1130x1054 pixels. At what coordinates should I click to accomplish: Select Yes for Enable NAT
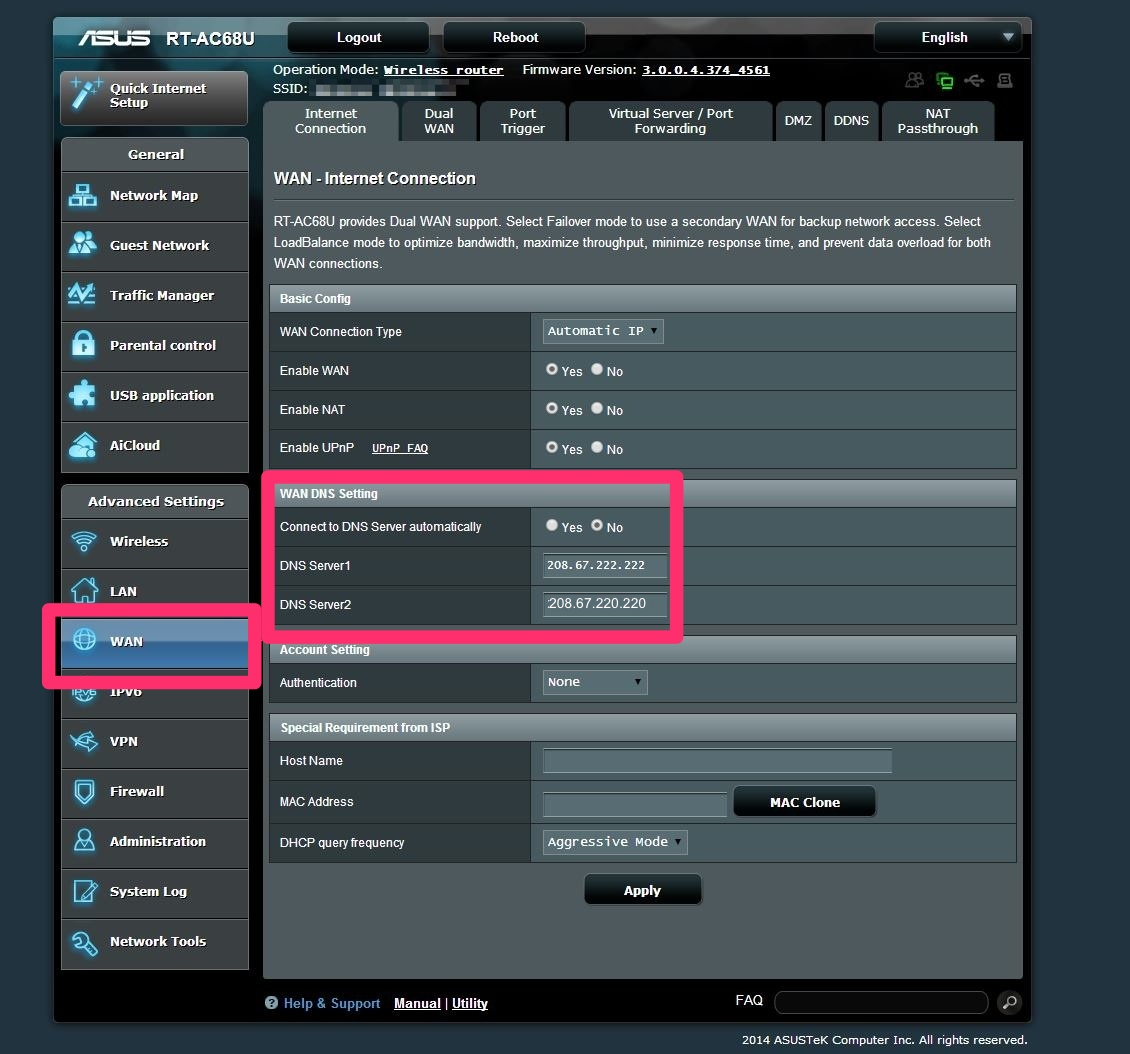tap(552, 408)
